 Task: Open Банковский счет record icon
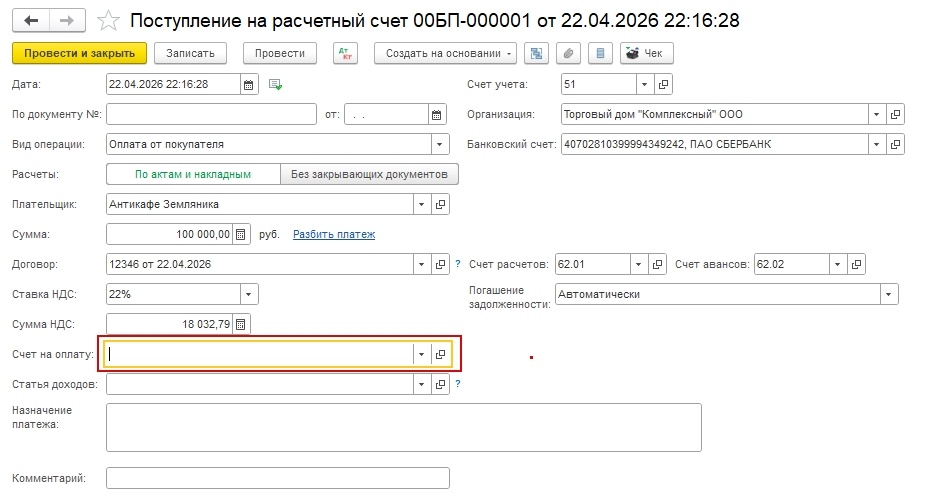[895, 144]
